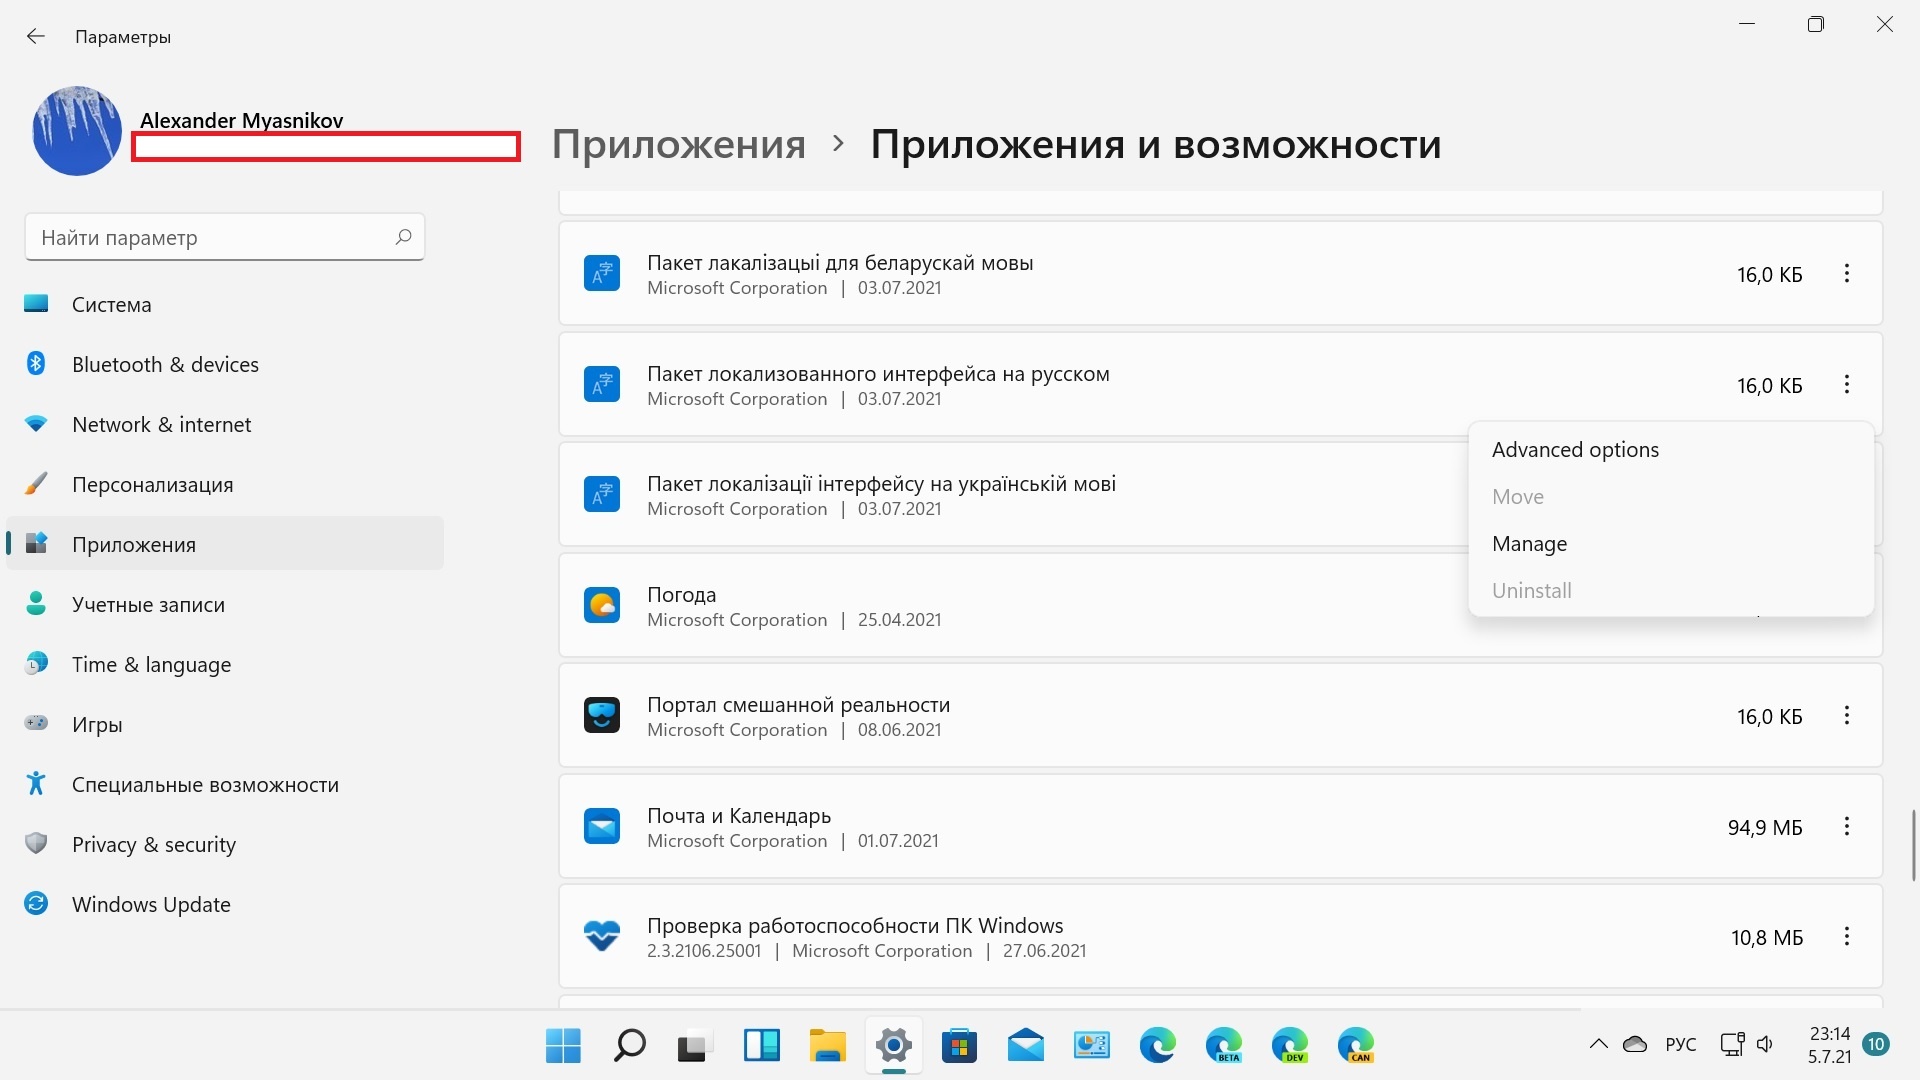1920x1080 pixels.
Task: Show hidden tray icons chevron
Action: coord(1598,1044)
